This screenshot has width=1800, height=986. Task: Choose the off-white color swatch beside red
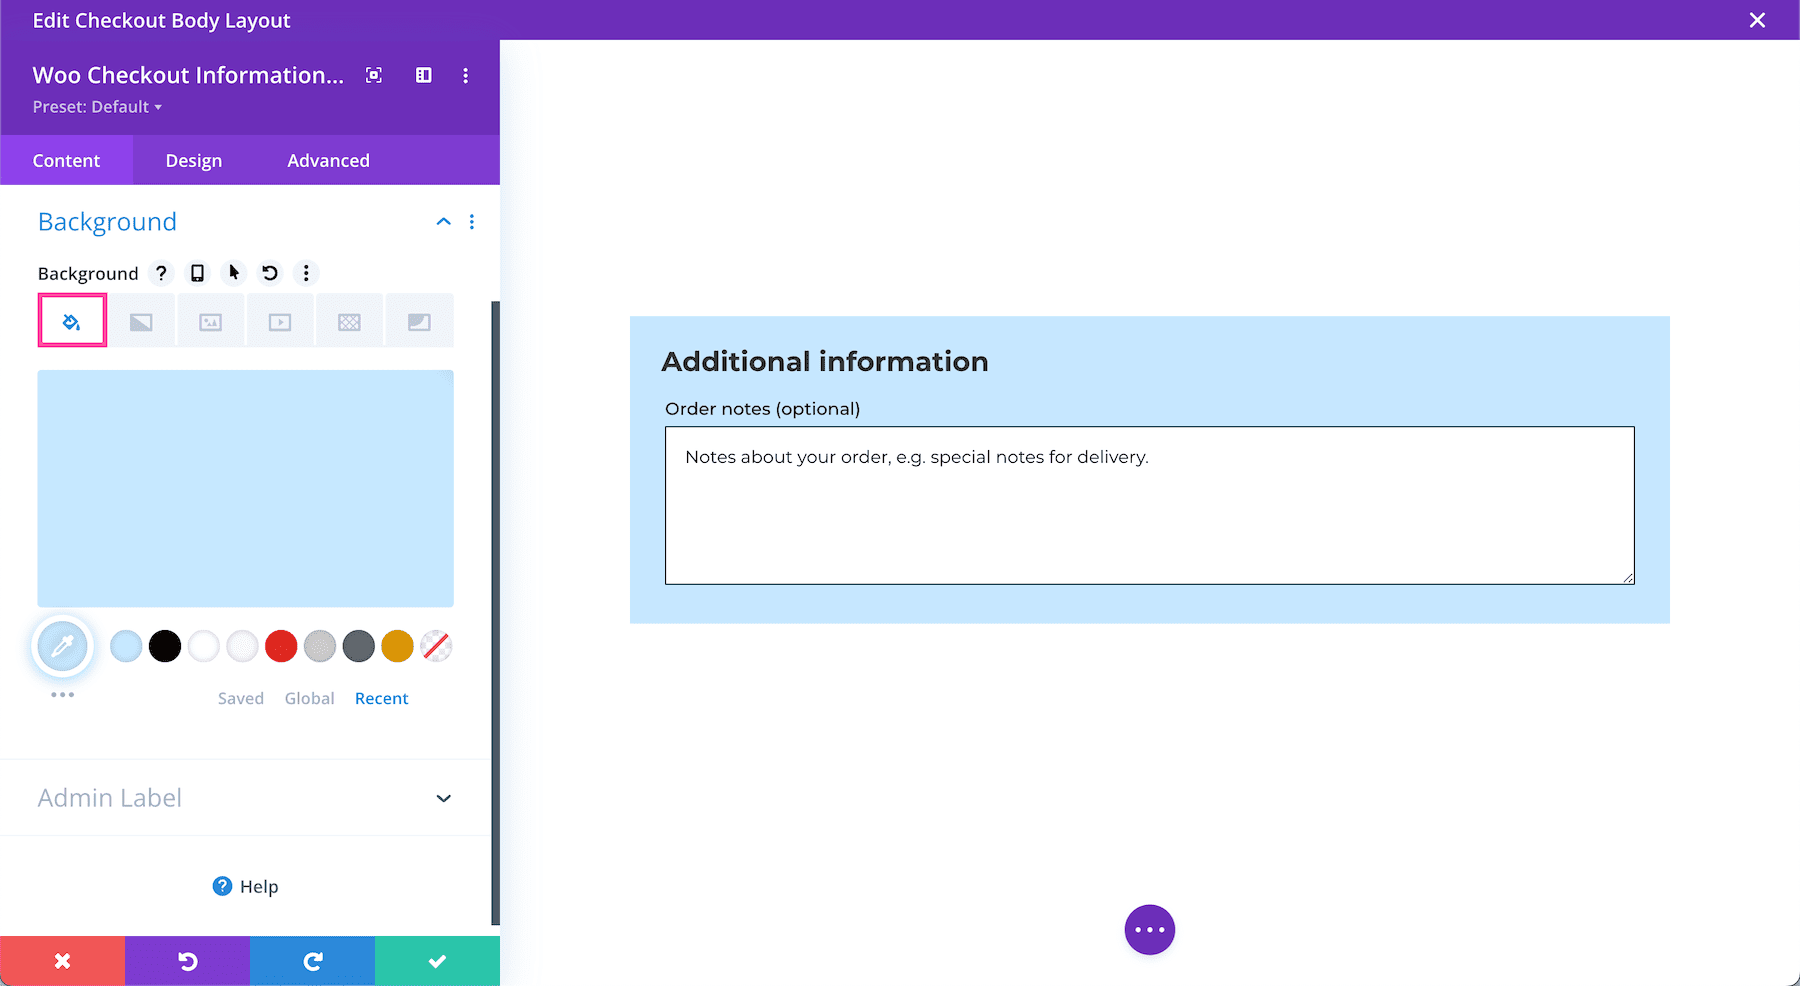tap(243, 646)
